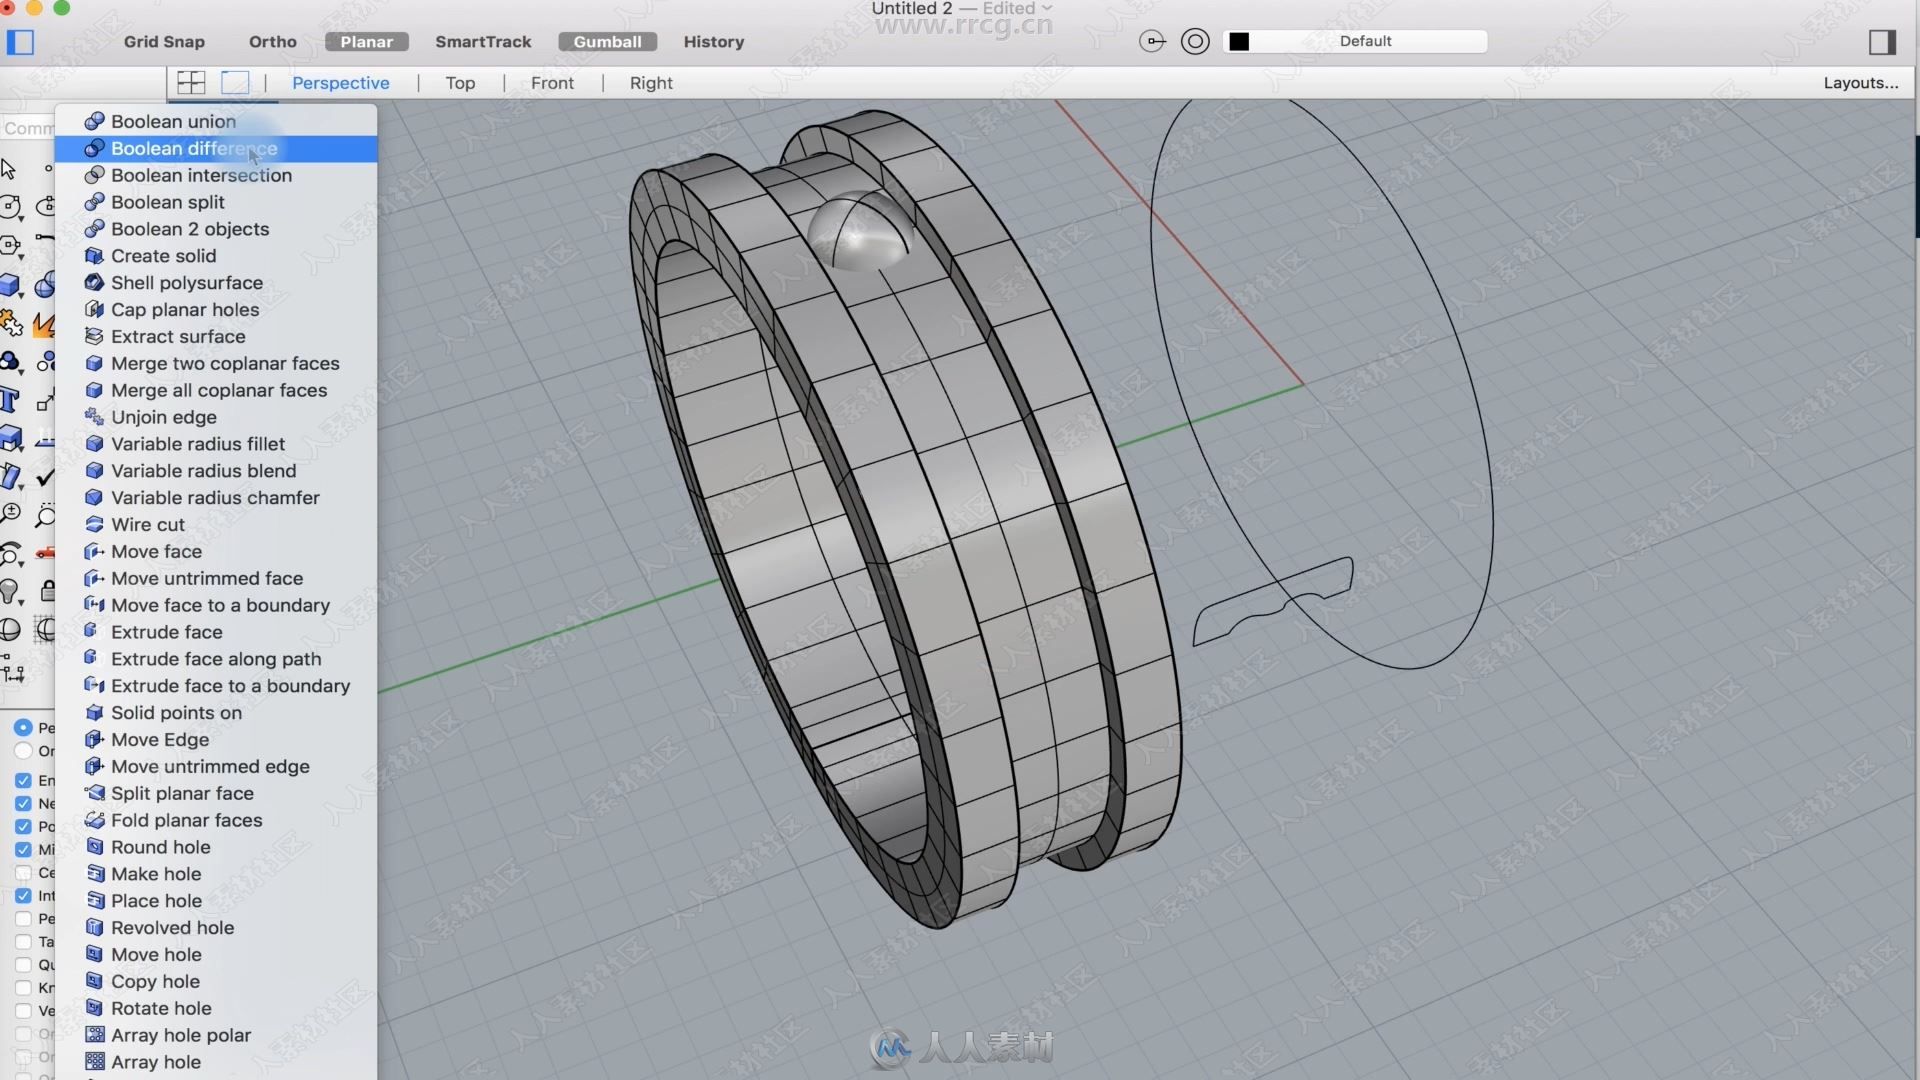This screenshot has width=1920, height=1080.
Task: Expand SmartTrack toolbar option
Action: [x=483, y=41]
